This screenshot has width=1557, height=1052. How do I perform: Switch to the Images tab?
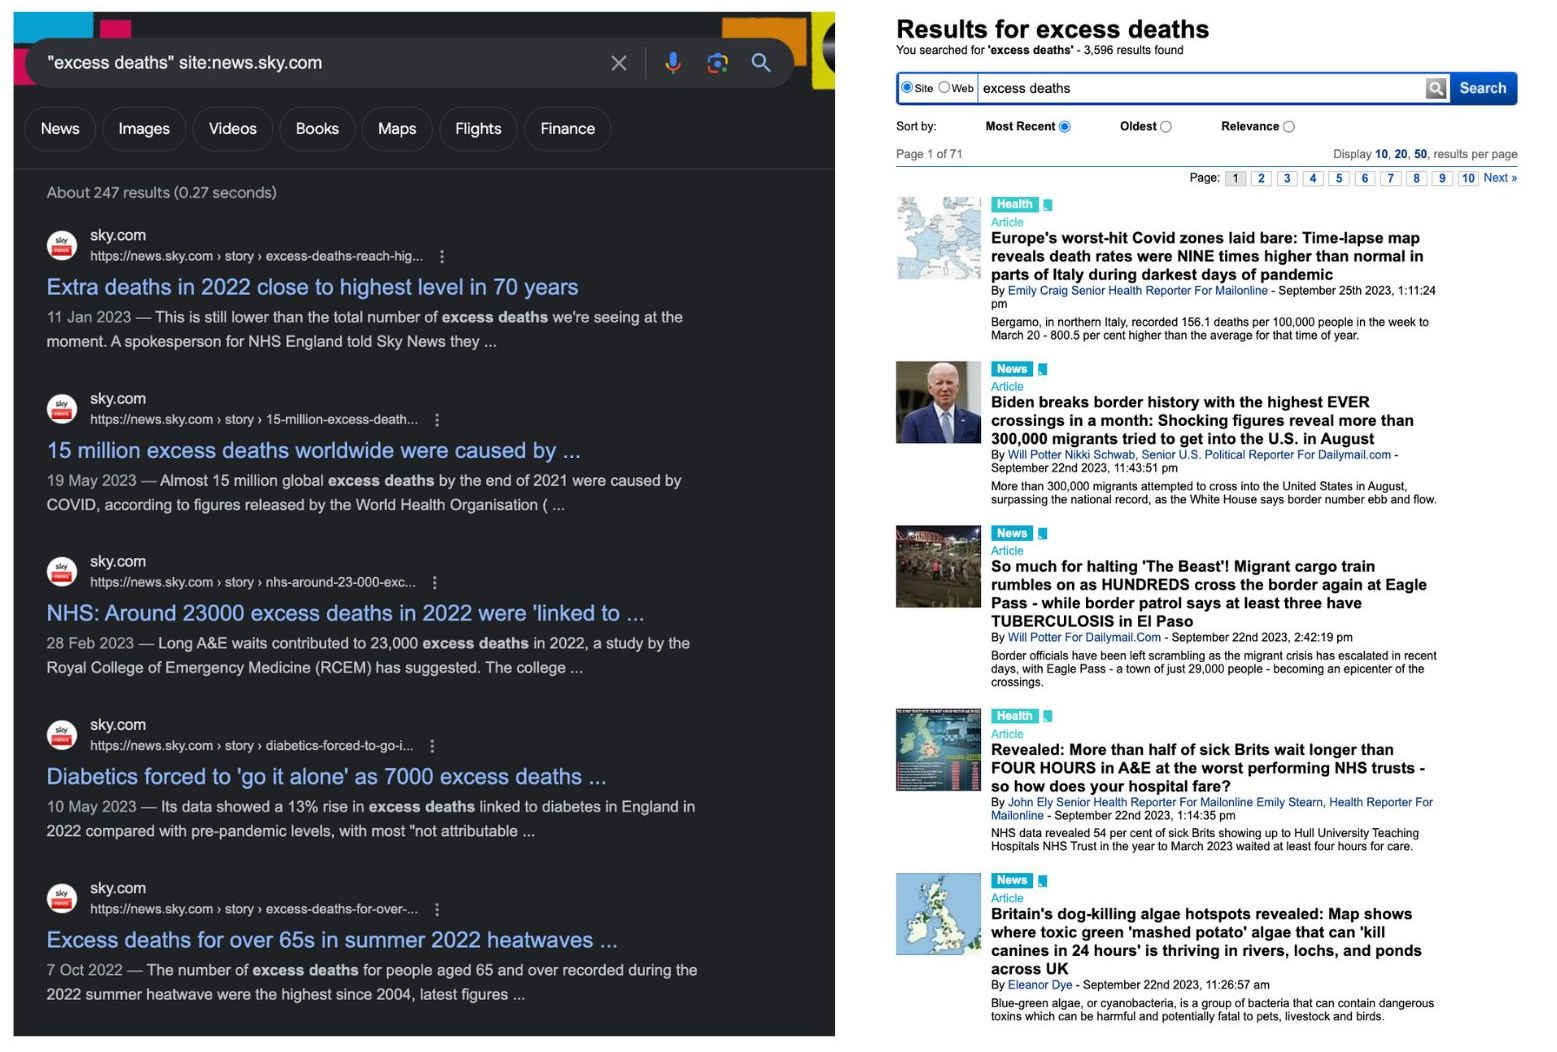tap(144, 129)
